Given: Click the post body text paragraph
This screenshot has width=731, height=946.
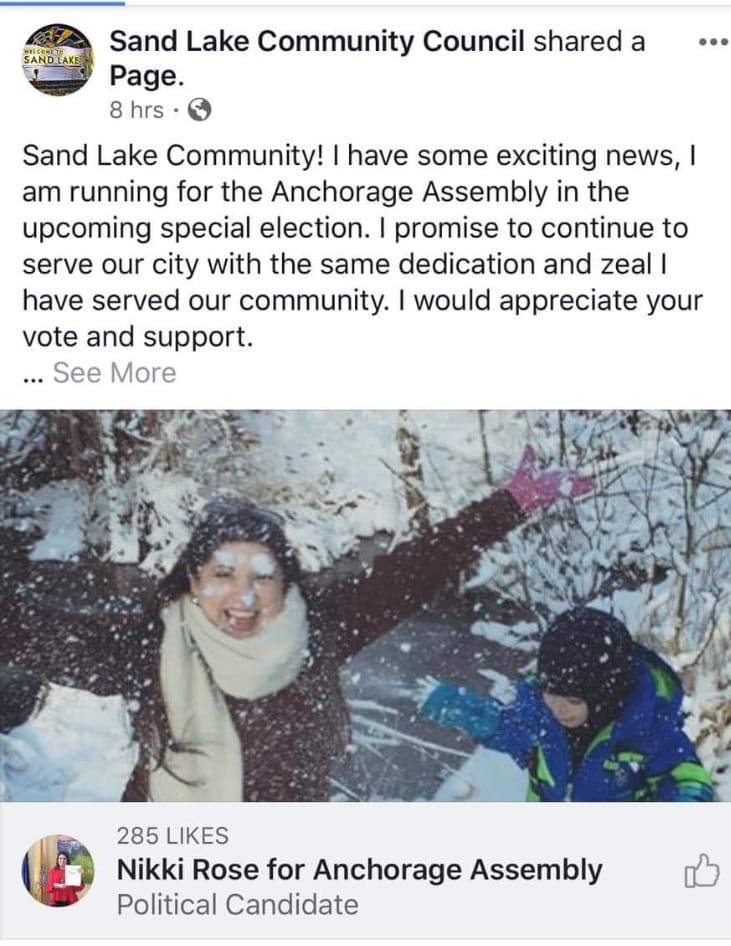Looking at the screenshot, I should [x=362, y=246].
